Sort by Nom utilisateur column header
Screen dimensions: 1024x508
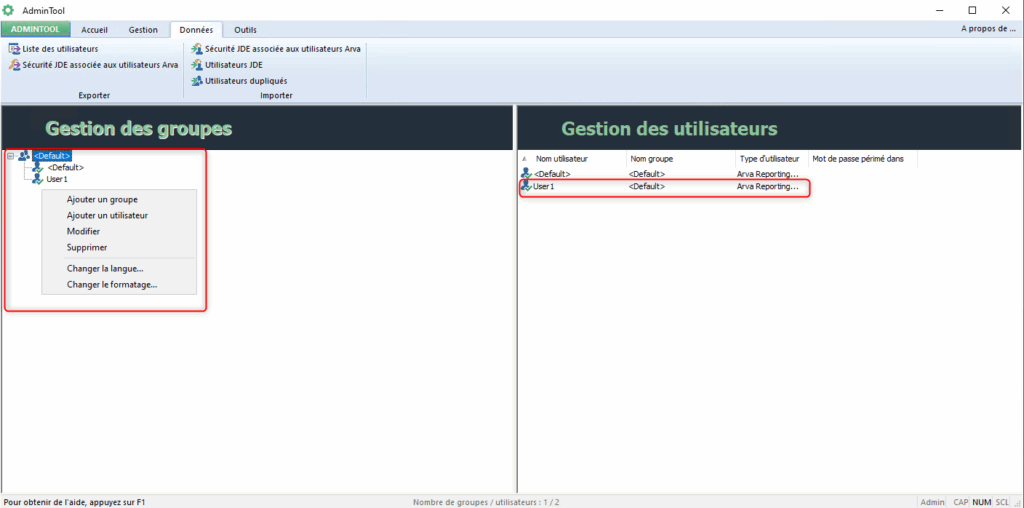[x=562, y=158]
